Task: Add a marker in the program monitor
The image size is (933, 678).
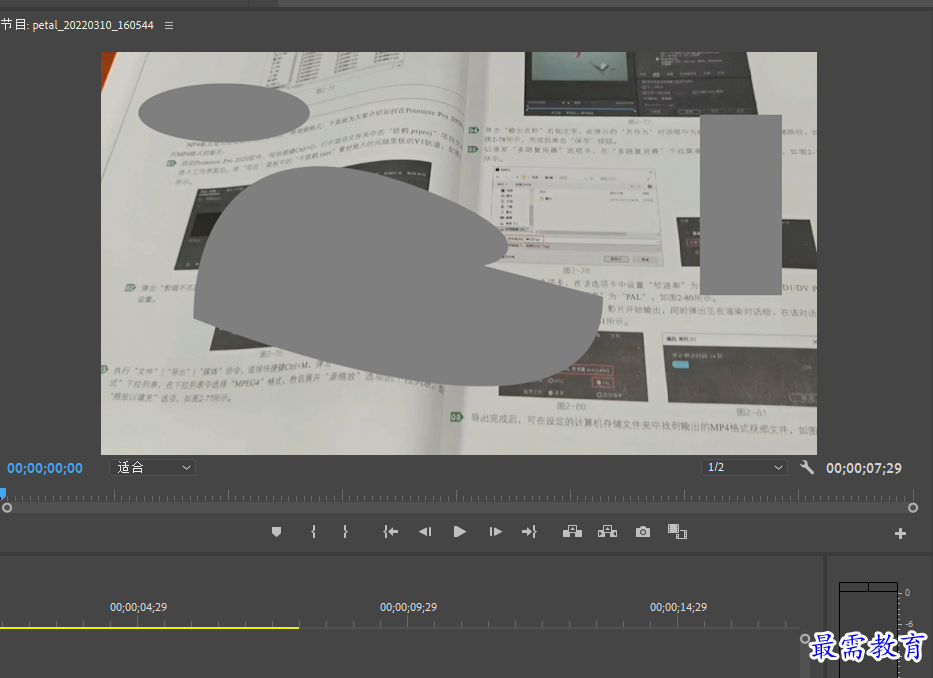Action: [x=276, y=532]
